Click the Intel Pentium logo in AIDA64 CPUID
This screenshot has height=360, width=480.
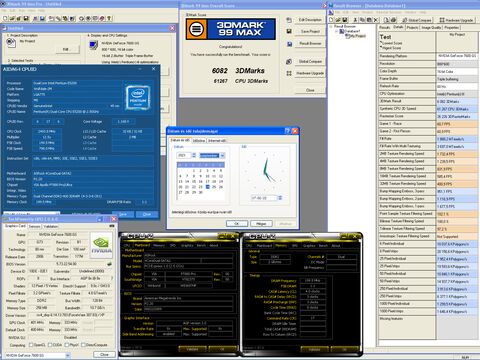[138, 97]
